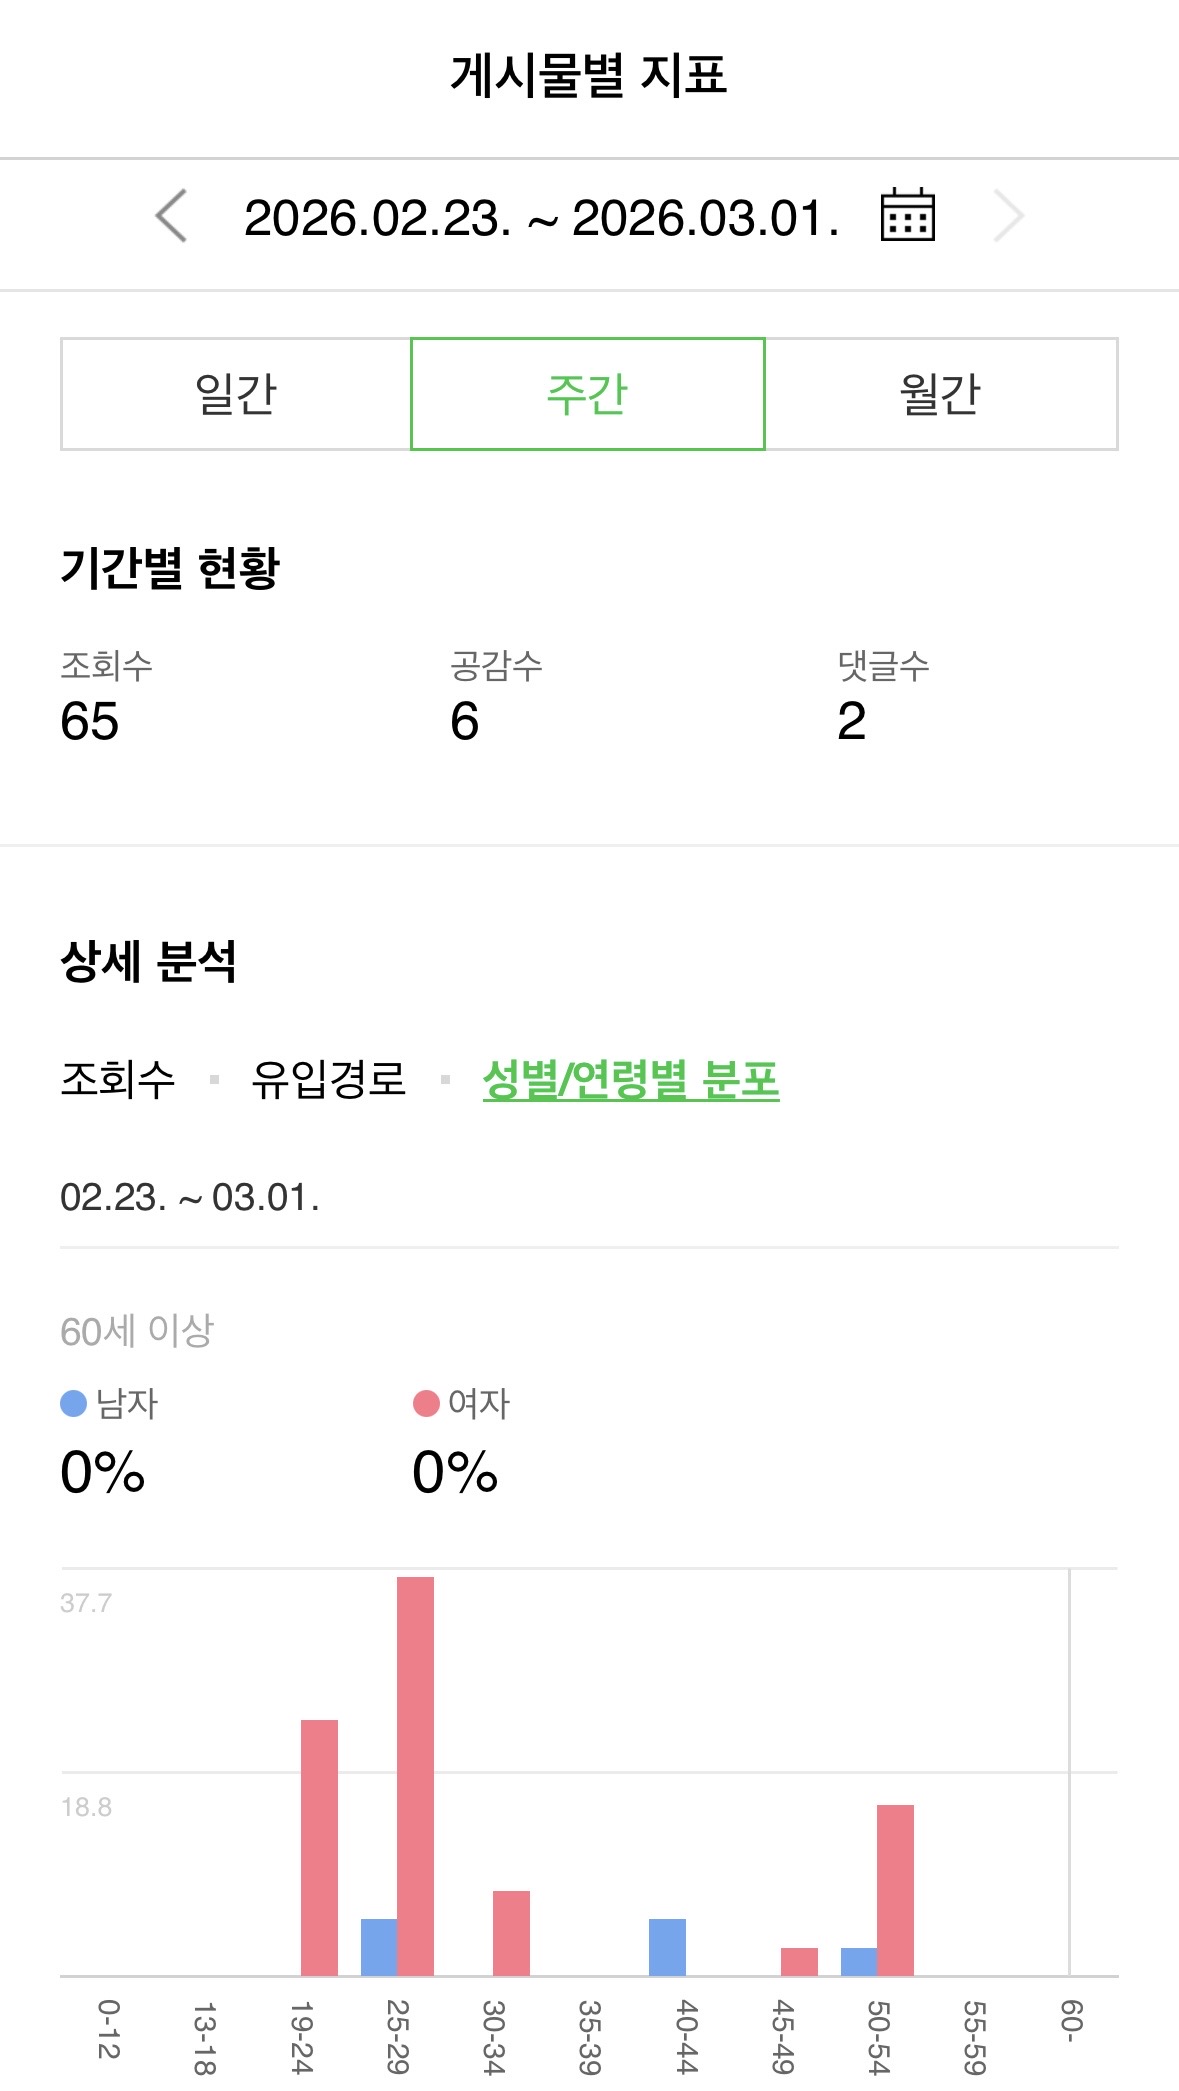Open the 유입경로 analysis link

328,1079
